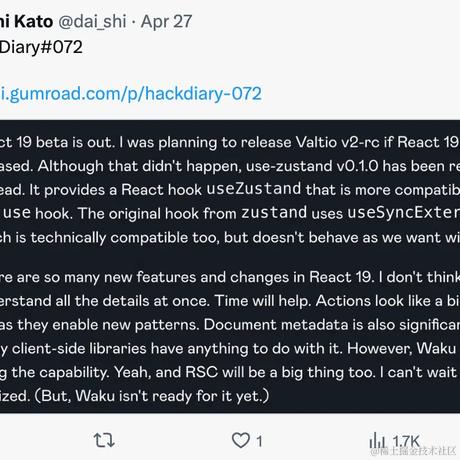The image size is (460, 460).
Task: Click the like count showing 1
Action: click(x=259, y=441)
